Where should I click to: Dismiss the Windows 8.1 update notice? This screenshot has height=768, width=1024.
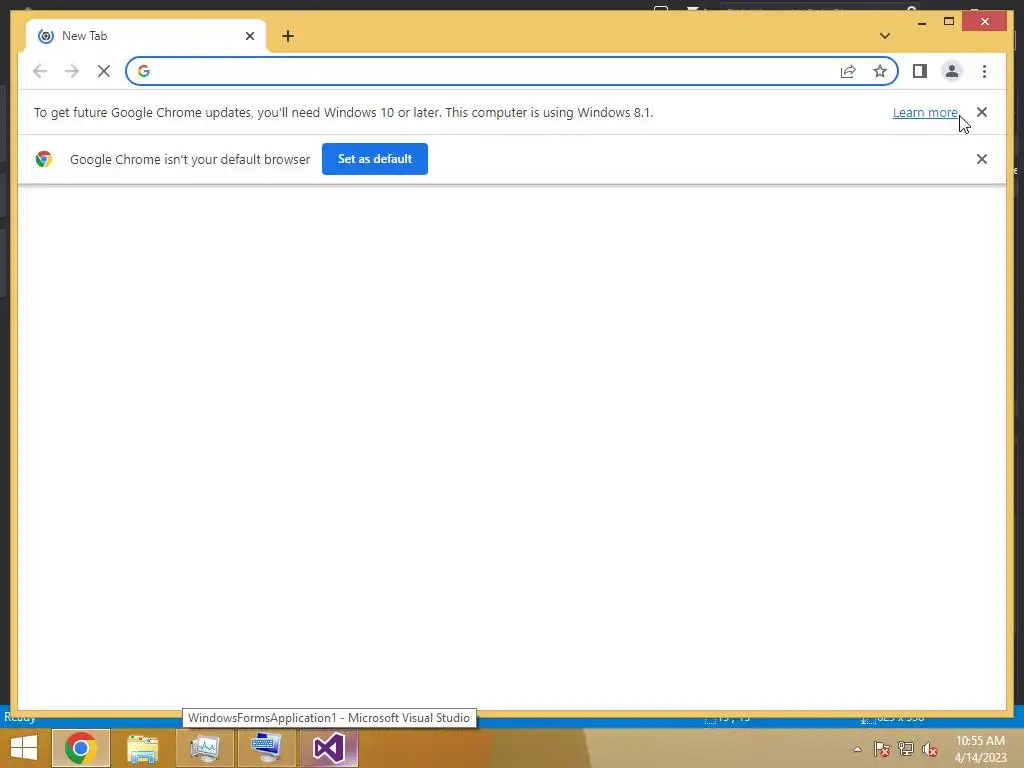(x=982, y=112)
